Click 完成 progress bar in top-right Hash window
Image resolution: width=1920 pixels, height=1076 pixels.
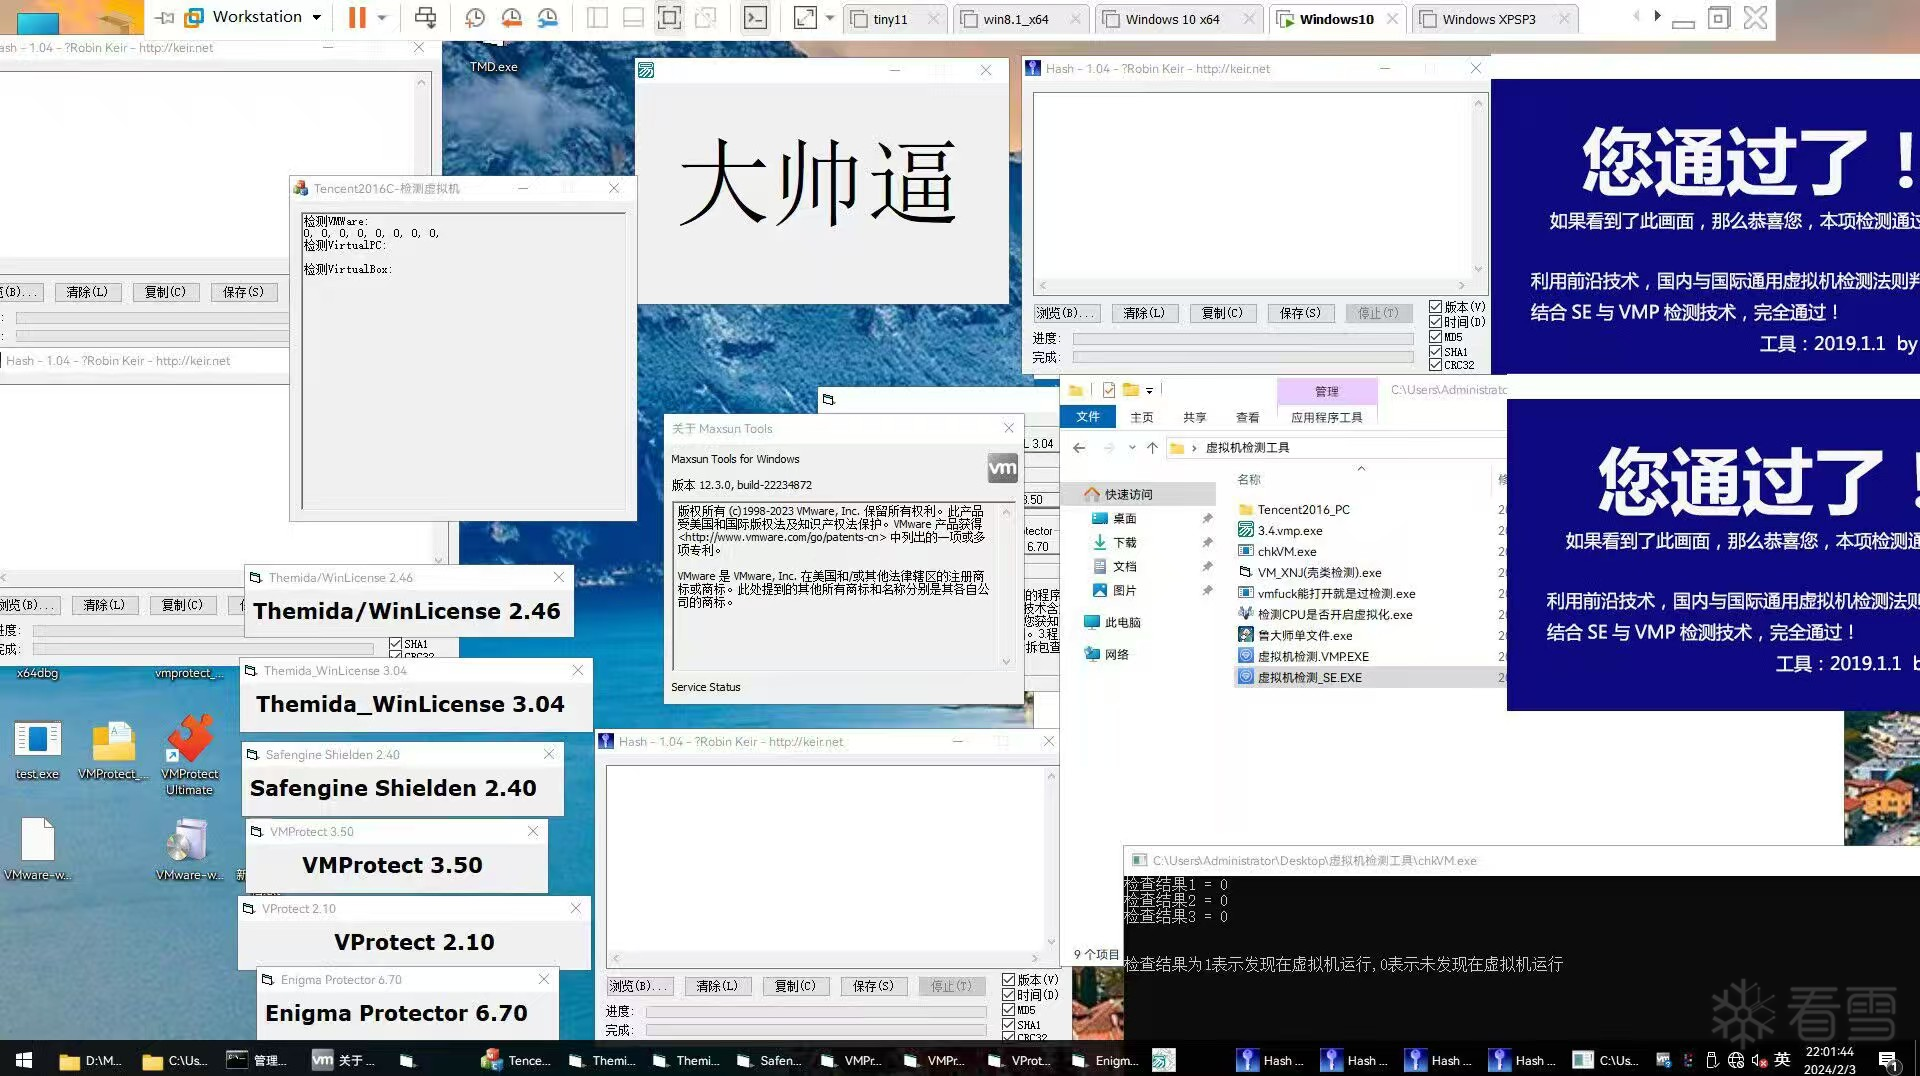[x=1243, y=357]
